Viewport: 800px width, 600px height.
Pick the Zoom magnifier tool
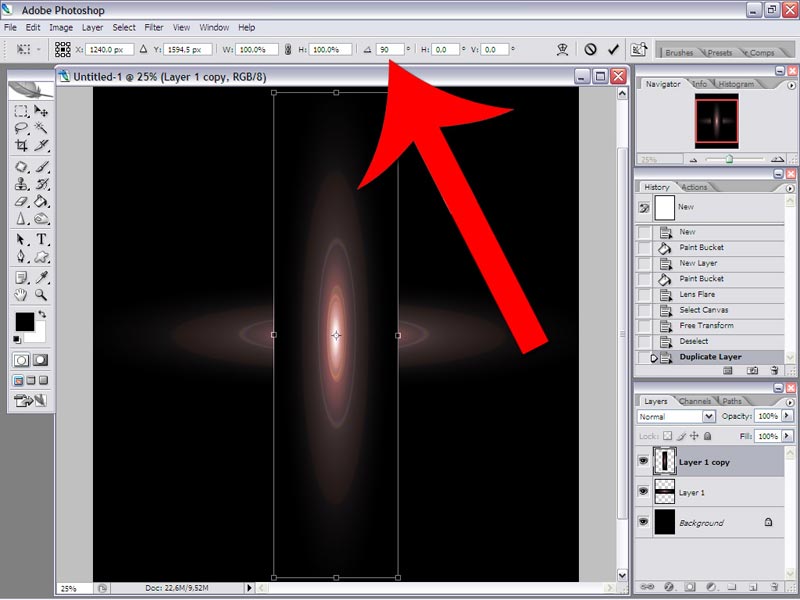[x=41, y=295]
